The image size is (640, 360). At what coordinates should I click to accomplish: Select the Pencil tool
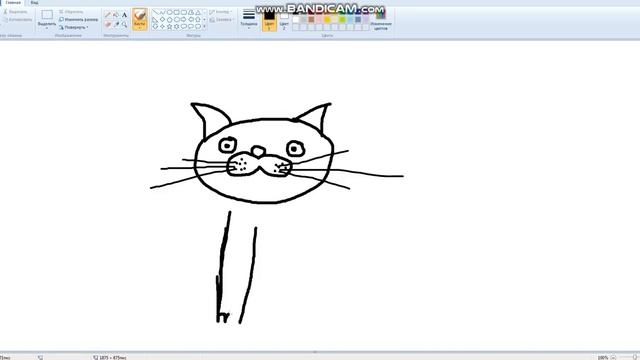108,14
